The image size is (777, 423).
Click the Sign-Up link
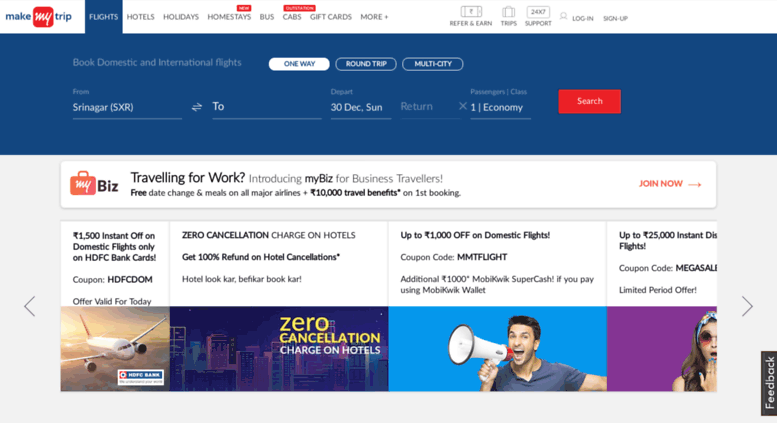point(615,18)
